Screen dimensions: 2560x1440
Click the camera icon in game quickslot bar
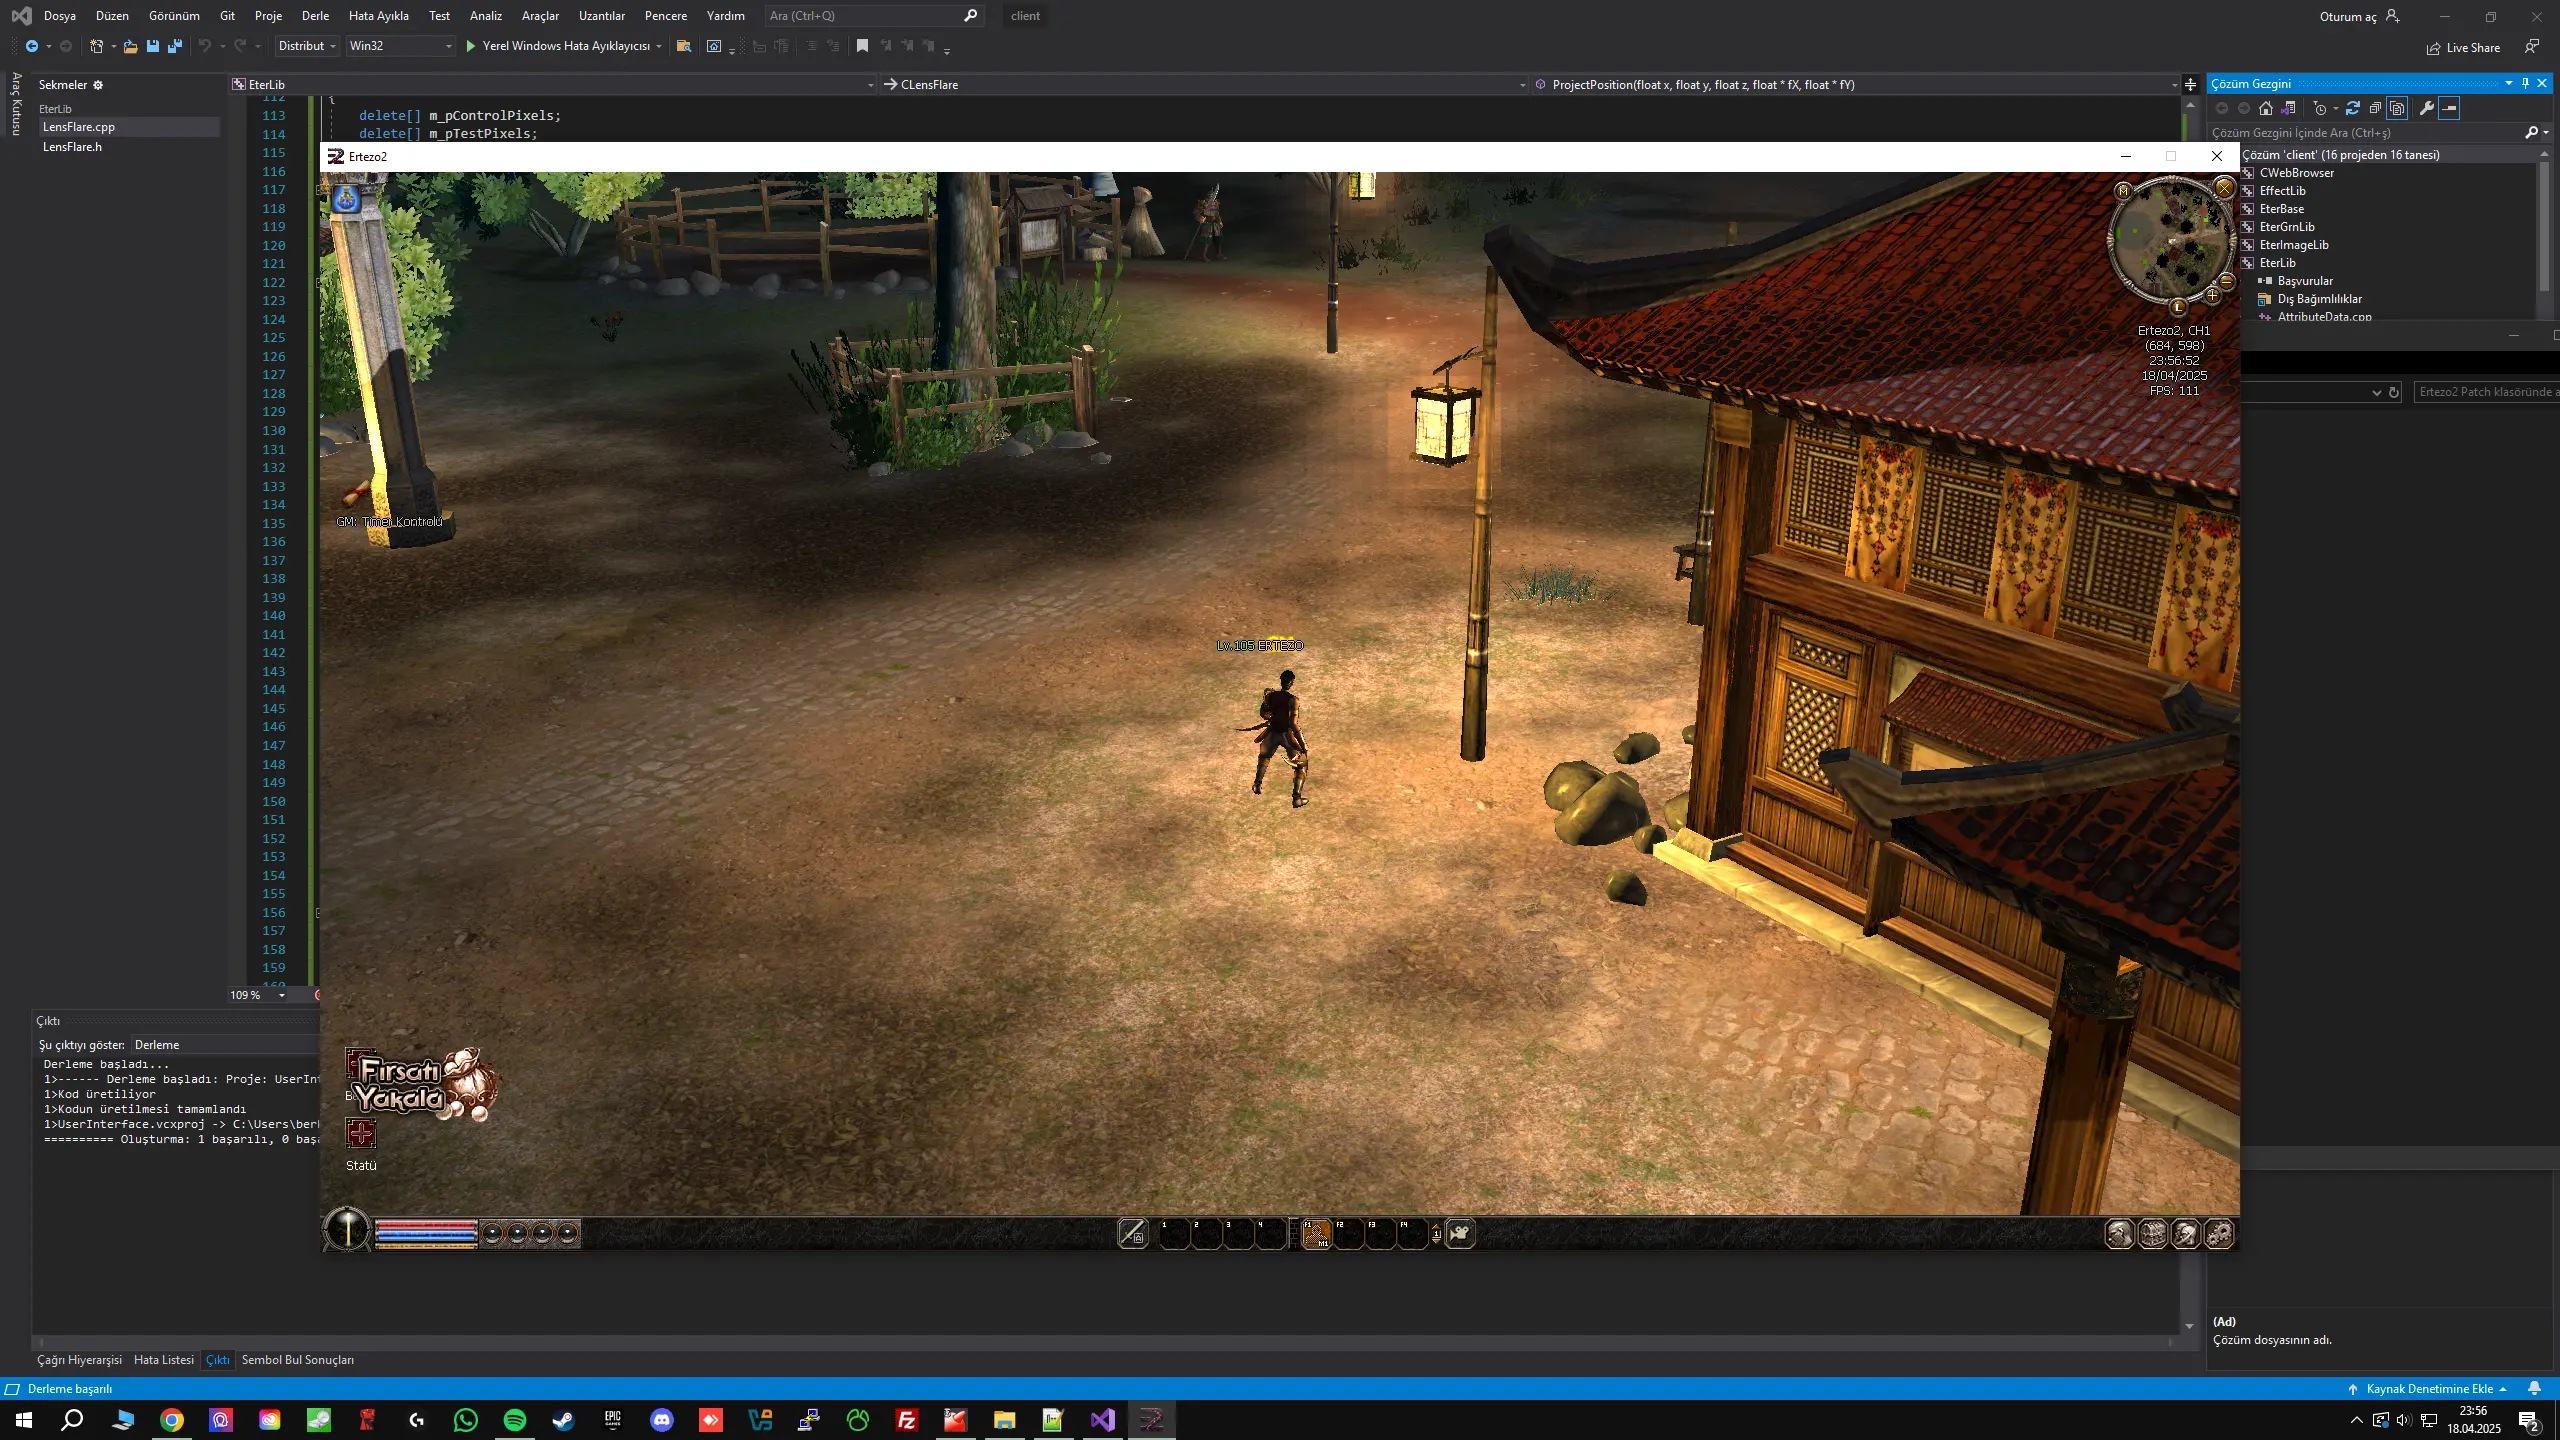pos(1460,1234)
